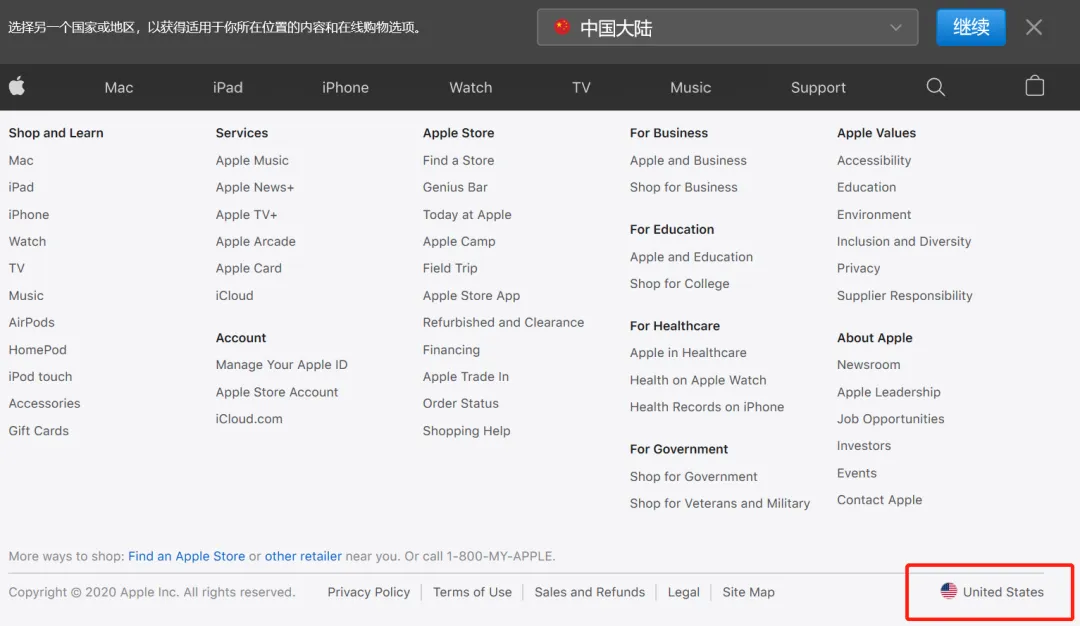Open the Site Map footer link

pyautogui.click(x=748, y=592)
